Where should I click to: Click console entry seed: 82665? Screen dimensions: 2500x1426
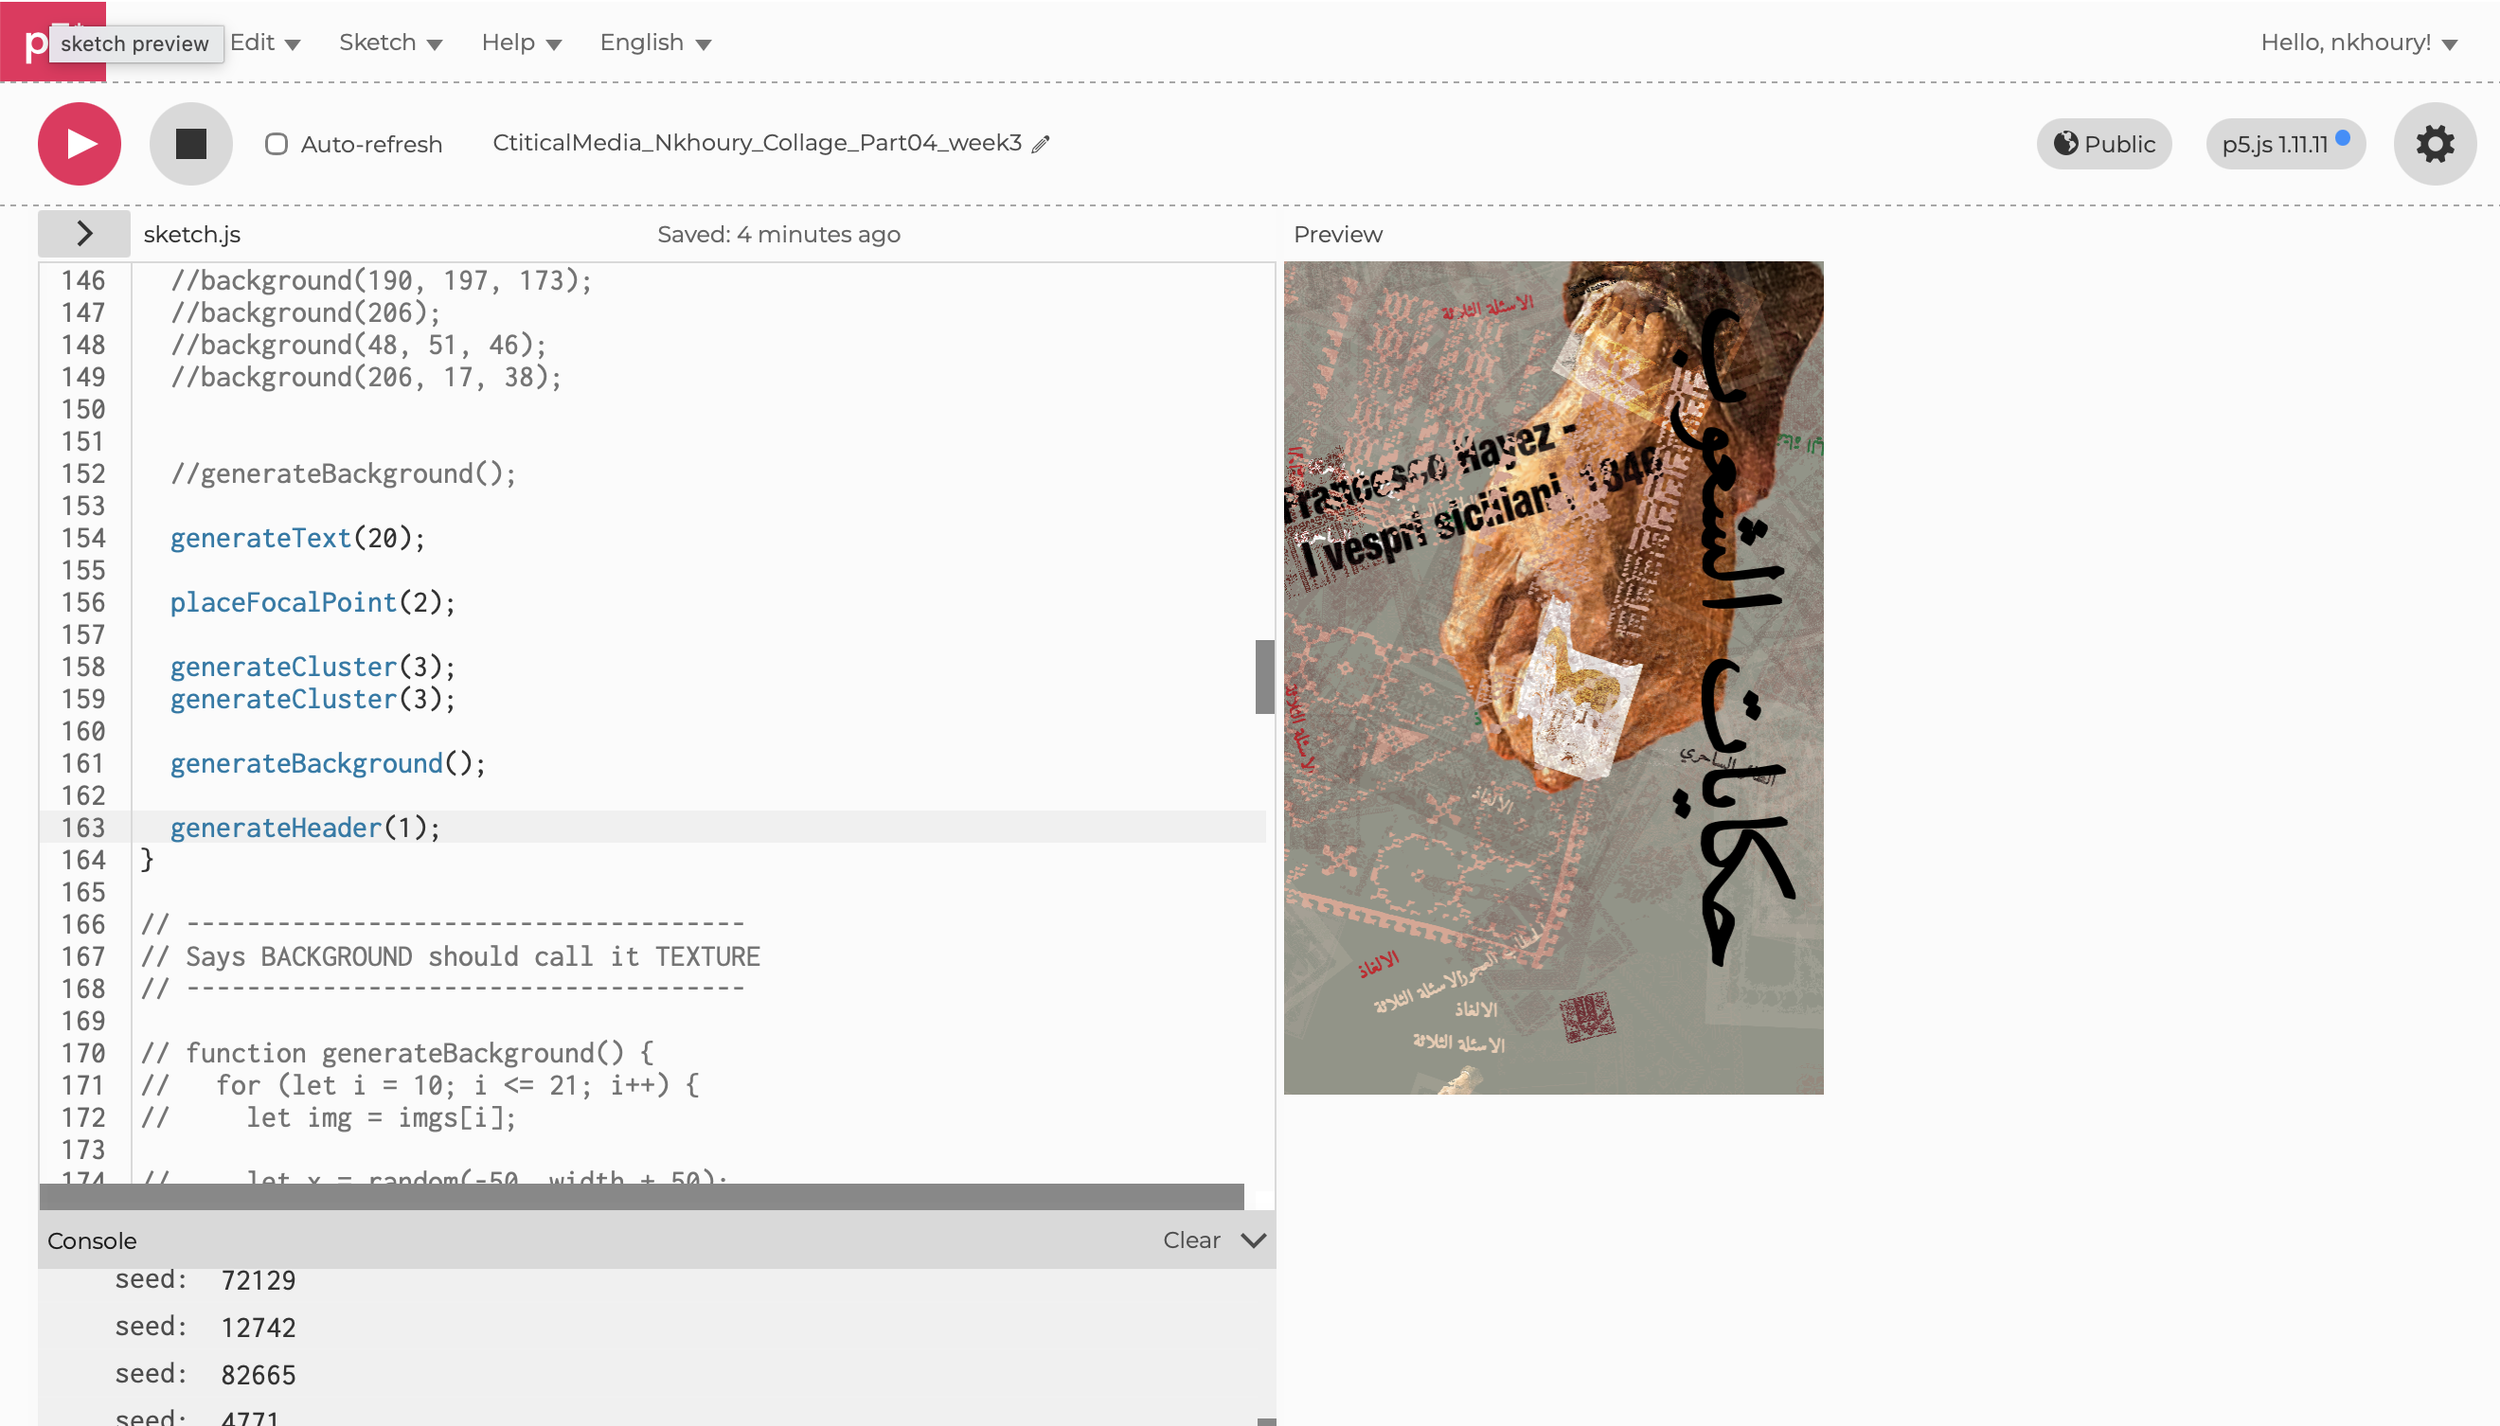205,1374
